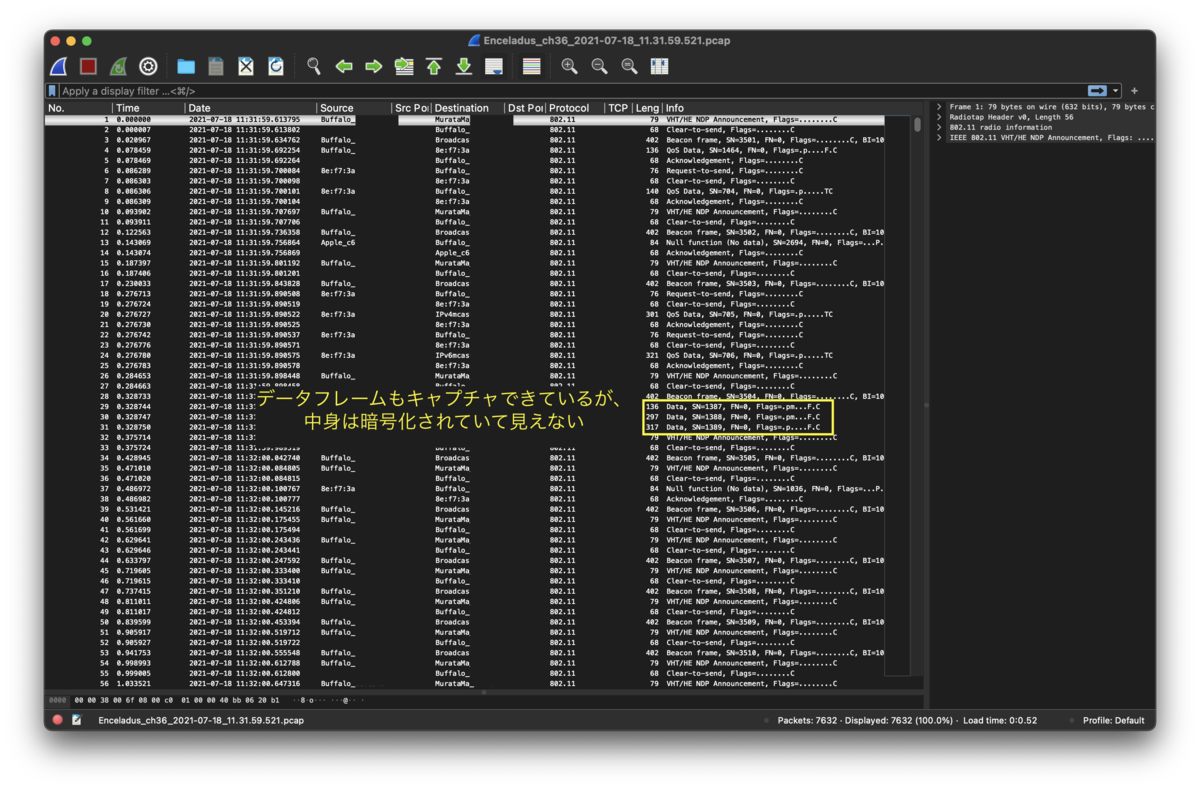Click the display filter input field
The width and height of the screenshot is (1200, 789).
click(x=570, y=91)
